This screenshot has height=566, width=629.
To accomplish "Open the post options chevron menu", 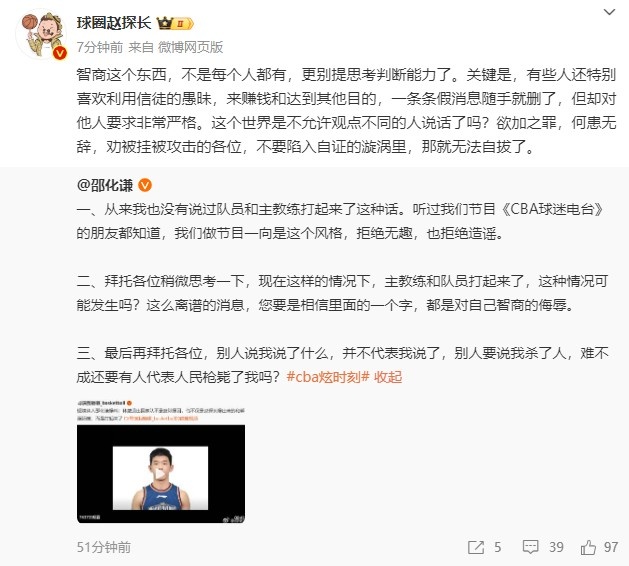I will tap(609, 12).
